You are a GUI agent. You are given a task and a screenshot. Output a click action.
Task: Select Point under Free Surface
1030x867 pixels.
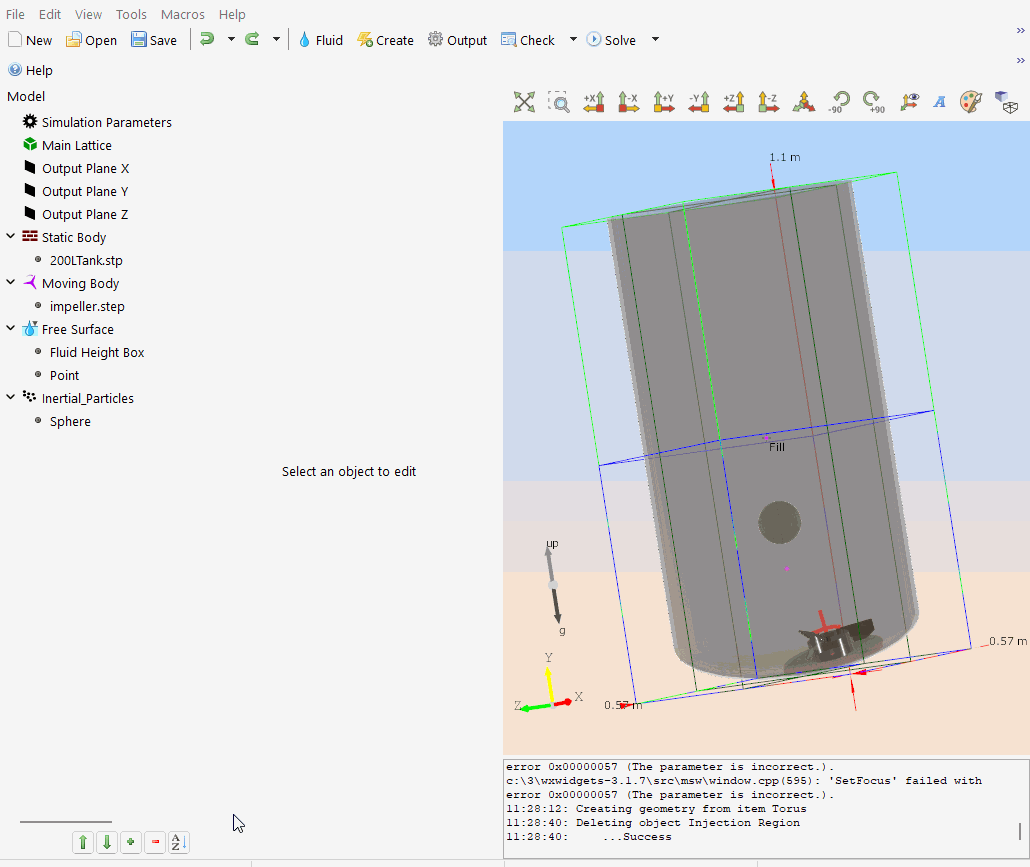pyautogui.click(x=64, y=375)
